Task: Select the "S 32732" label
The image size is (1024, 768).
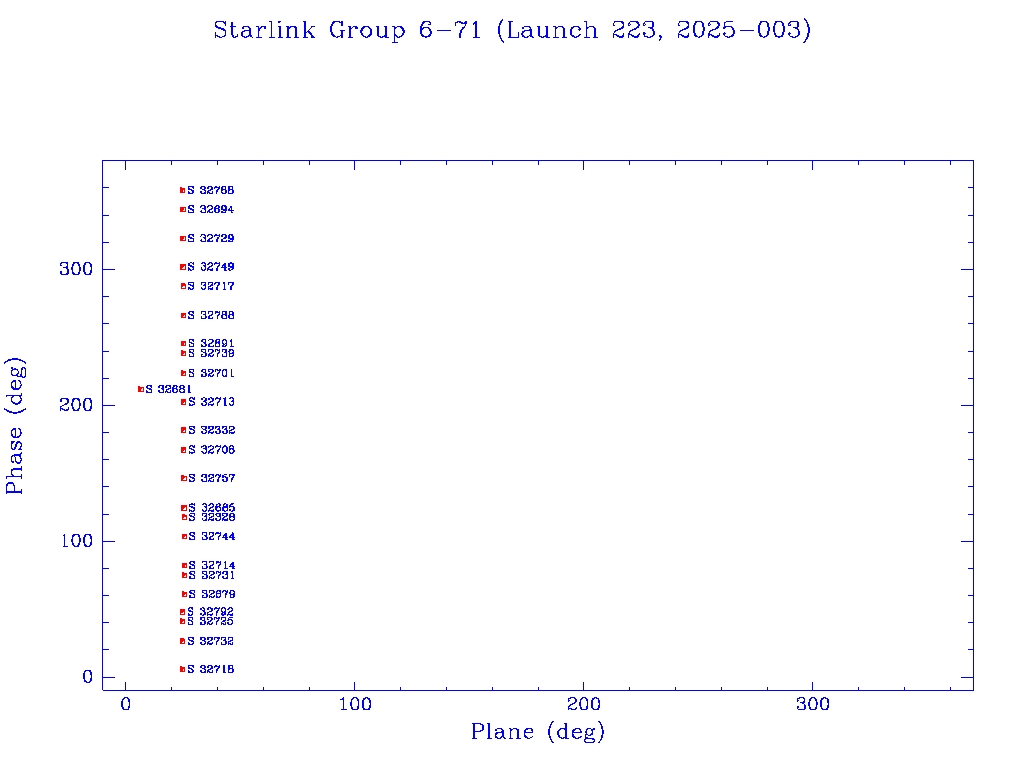Action: 210,641
